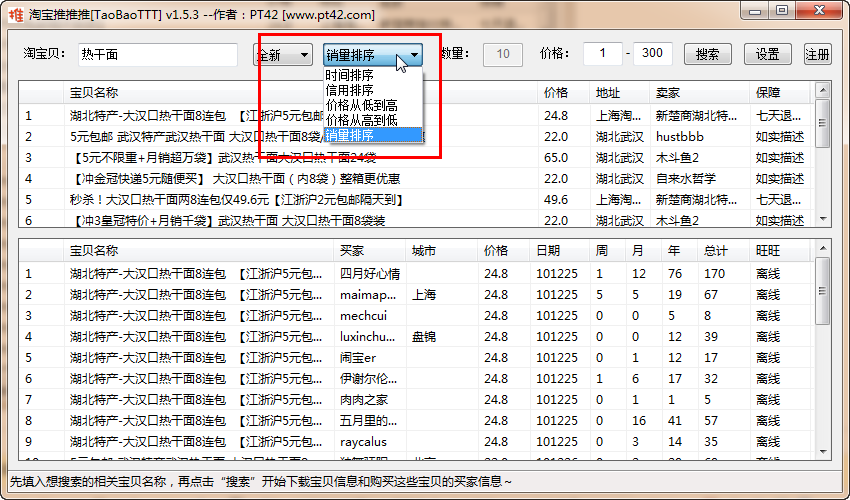Viewport: 850px width, 500px height.
Task: Click 城市 column header
Action: [442, 251]
